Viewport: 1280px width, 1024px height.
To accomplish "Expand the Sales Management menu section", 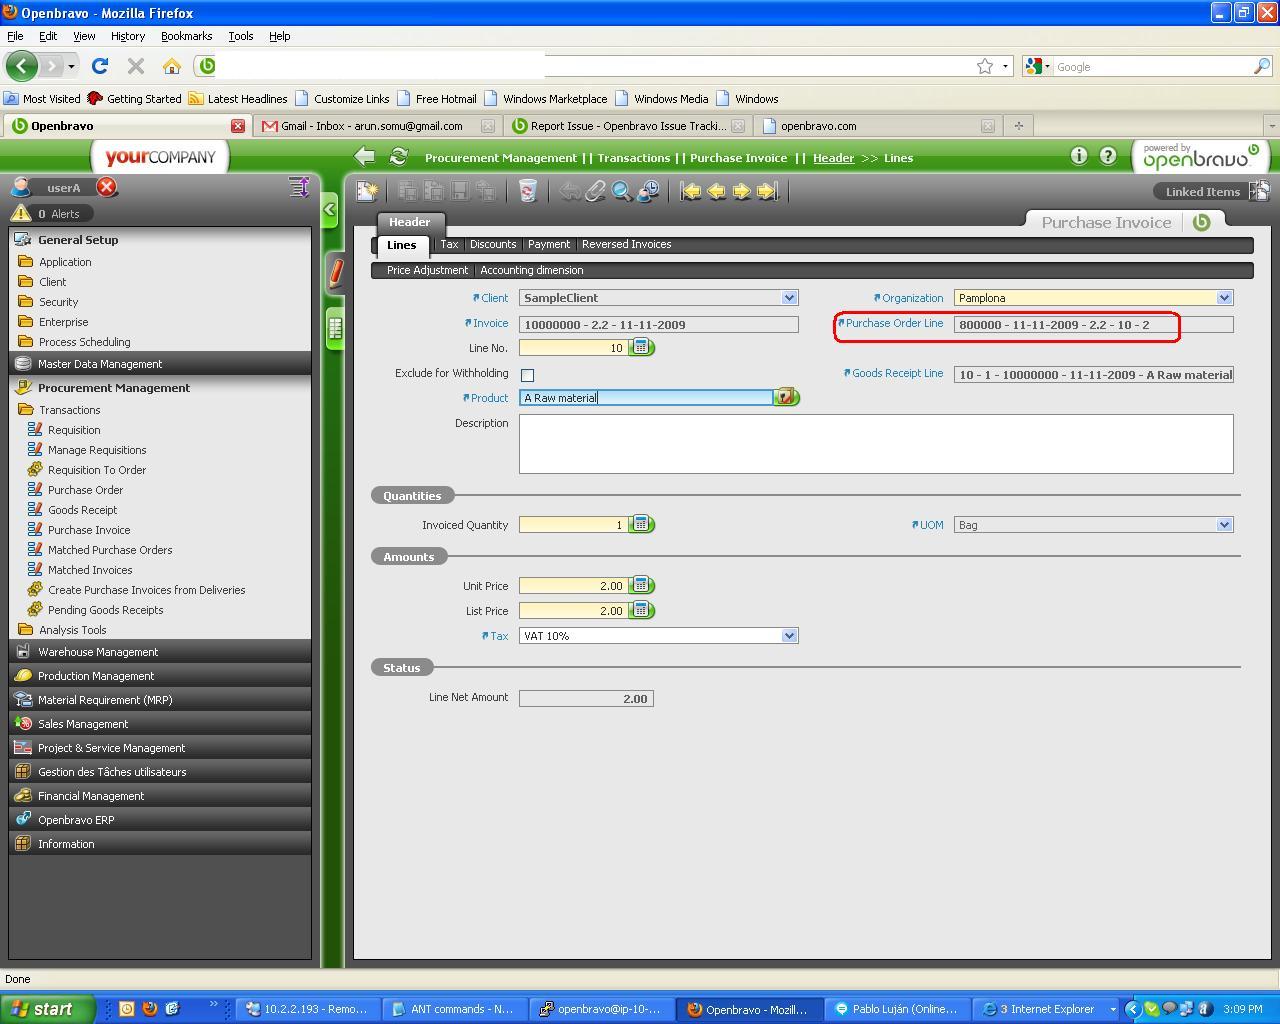I will pos(160,724).
